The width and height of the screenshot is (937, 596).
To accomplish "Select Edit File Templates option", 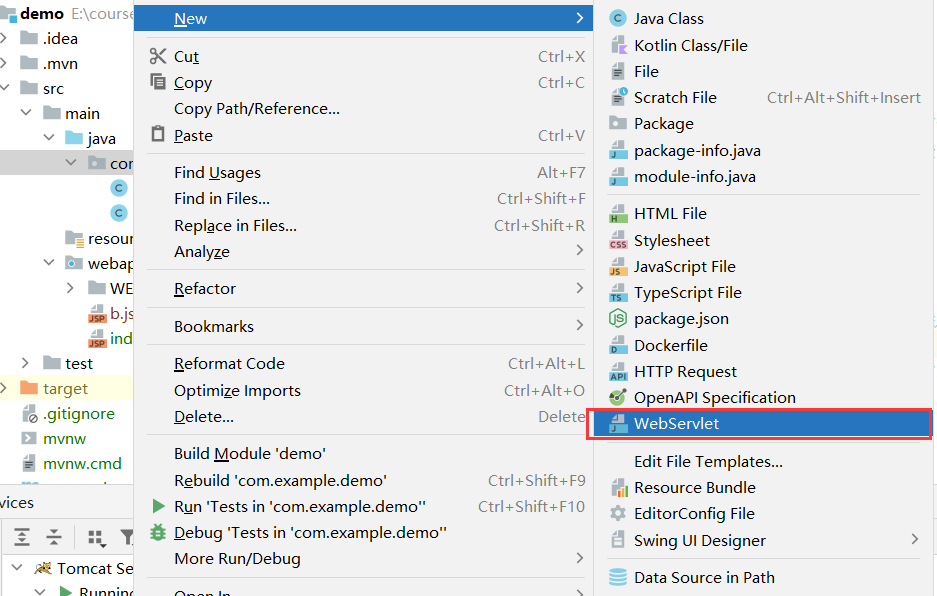I will coord(708,461).
